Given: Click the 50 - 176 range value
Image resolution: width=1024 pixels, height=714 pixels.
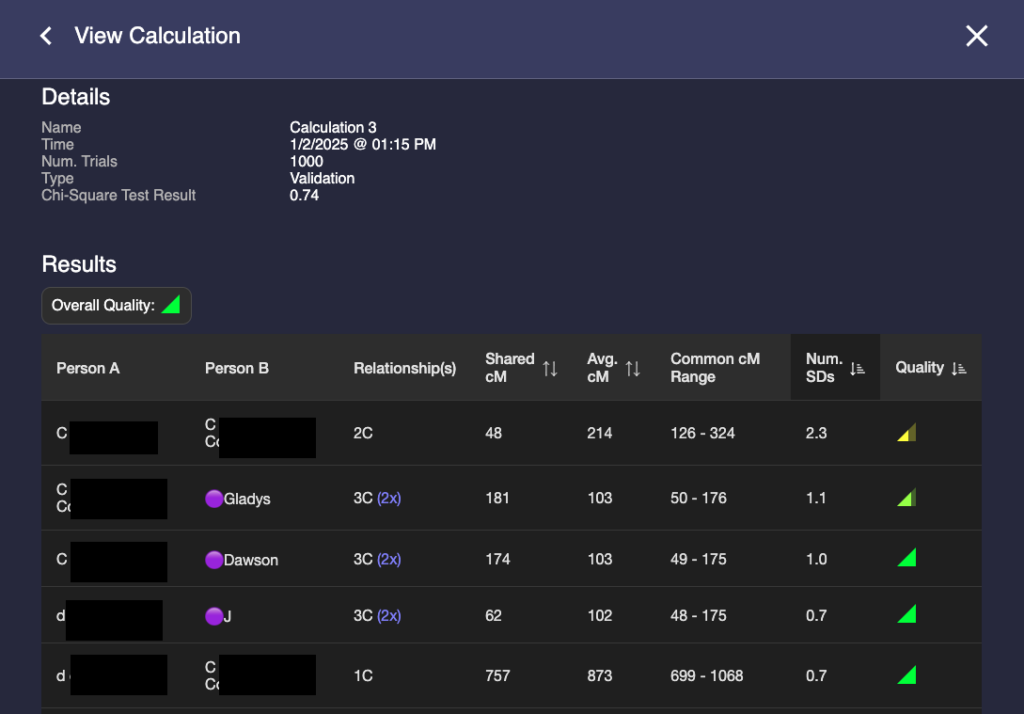Looking at the screenshot, I should click(698, 498).
